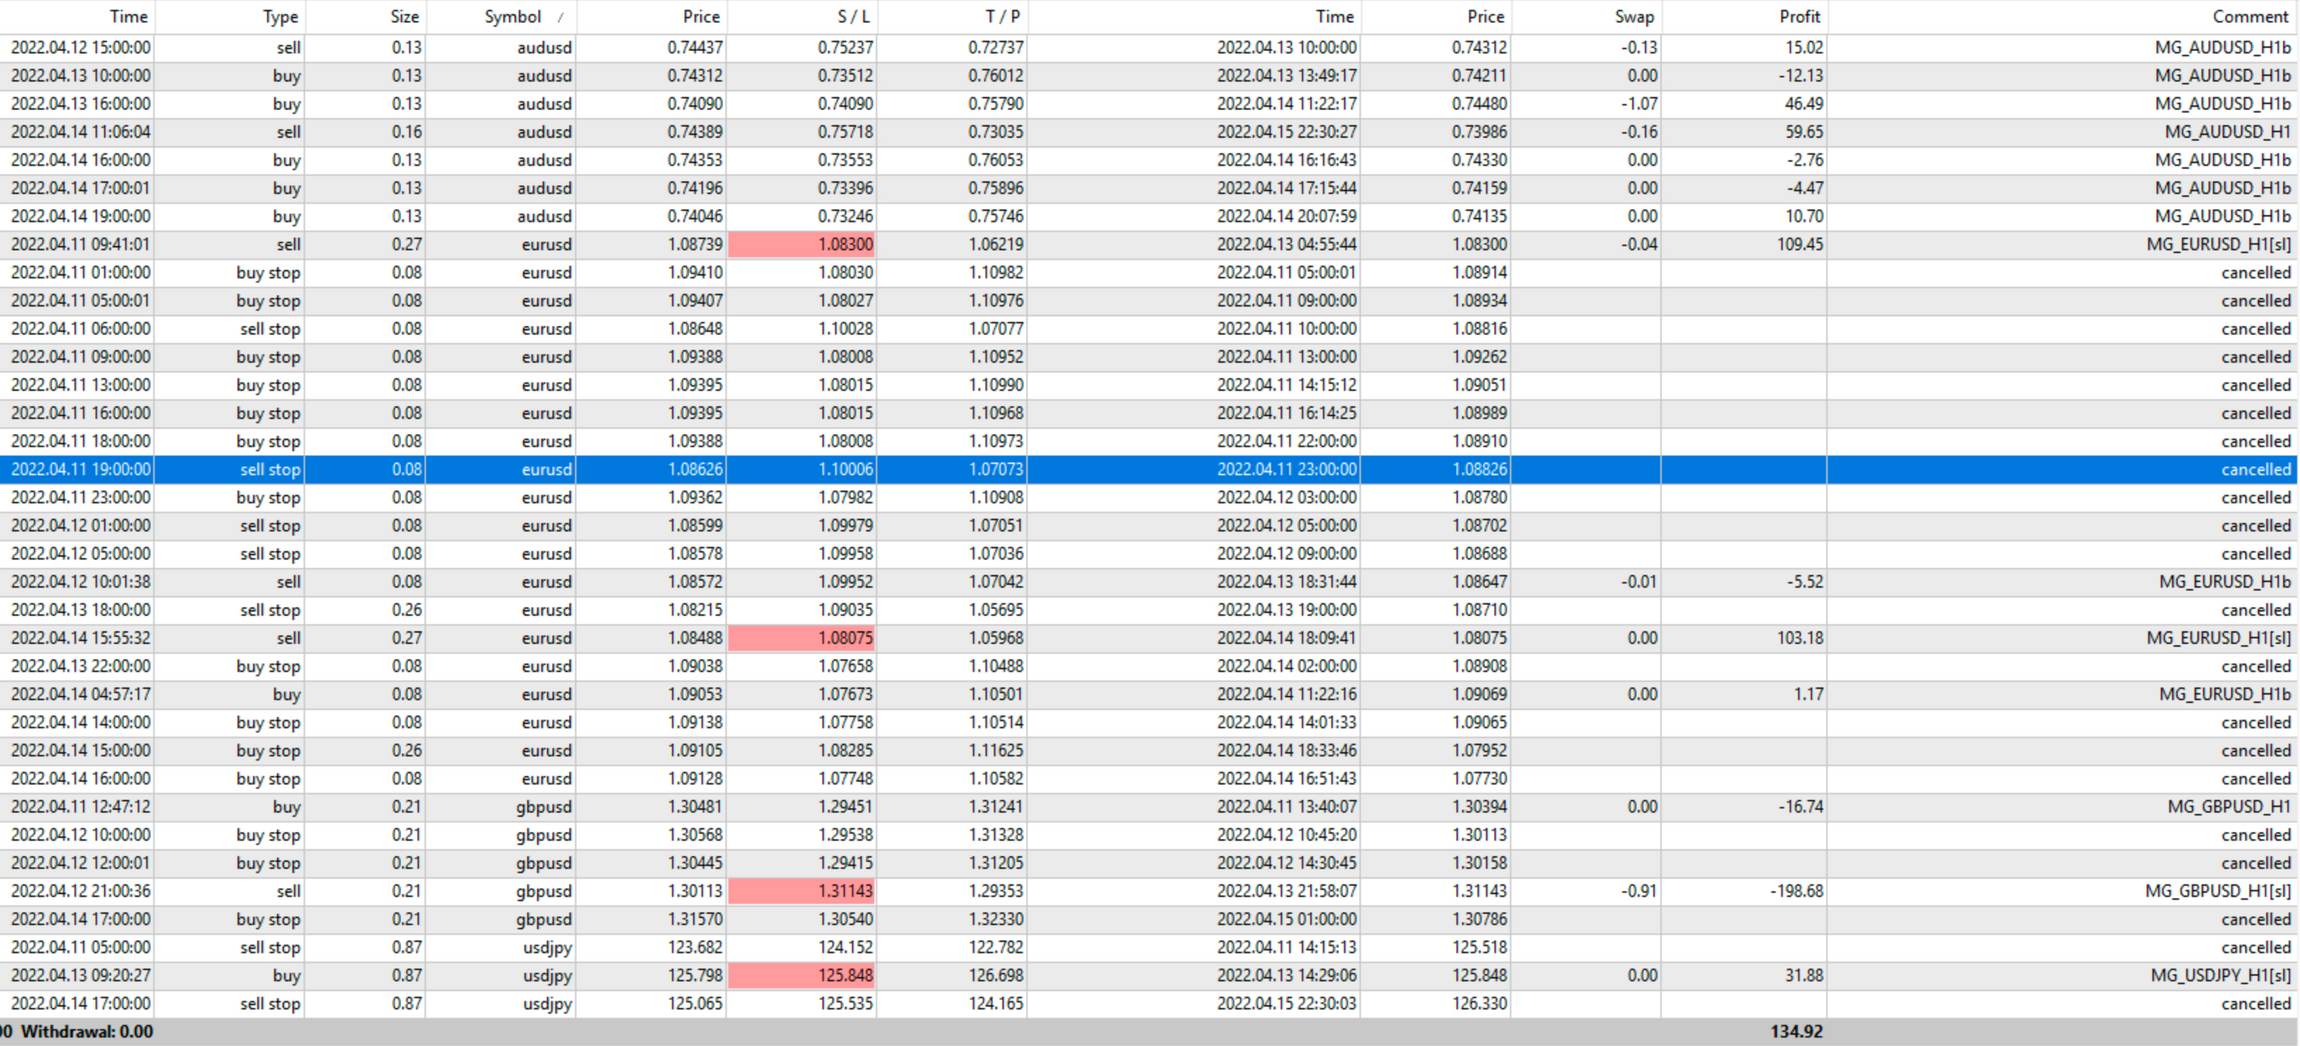This screenshot has height=1046, width=2300.
Task: Select the S/L value 1.10006
Action: [845, 470]
